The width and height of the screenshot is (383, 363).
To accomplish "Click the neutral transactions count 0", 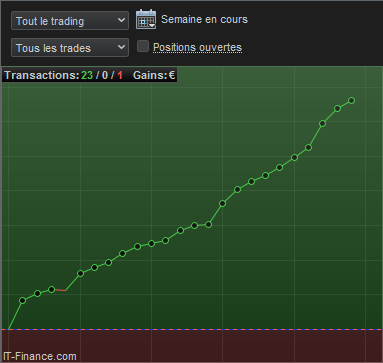I will pos(105,75).
